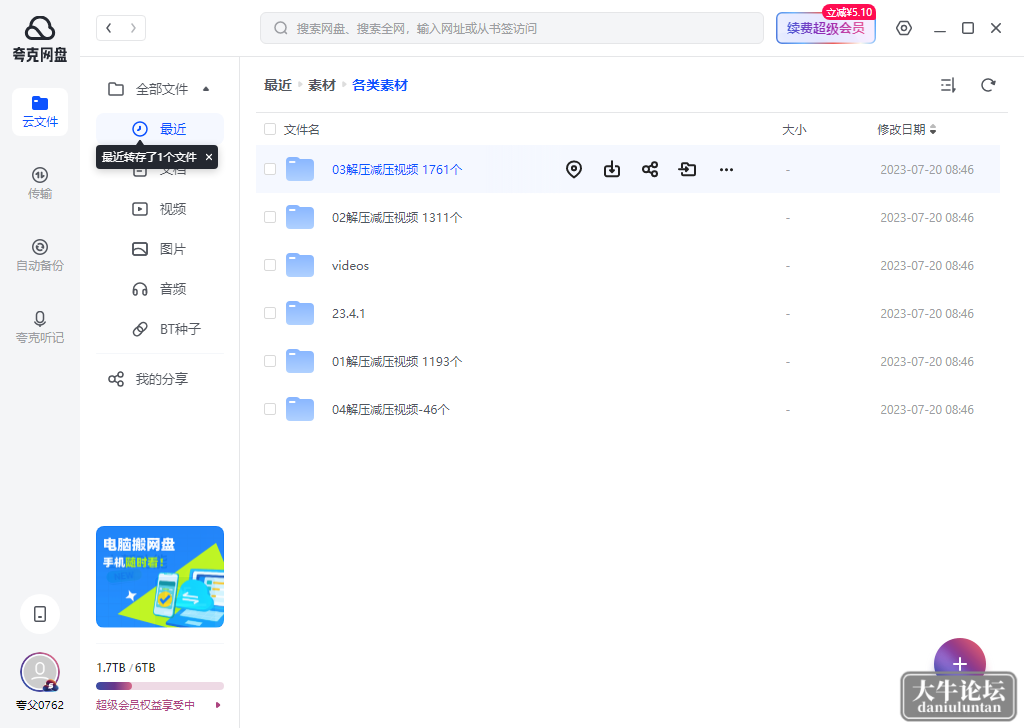Click username 夸父0762
The image size is (1024, 728).
[40, 705]
